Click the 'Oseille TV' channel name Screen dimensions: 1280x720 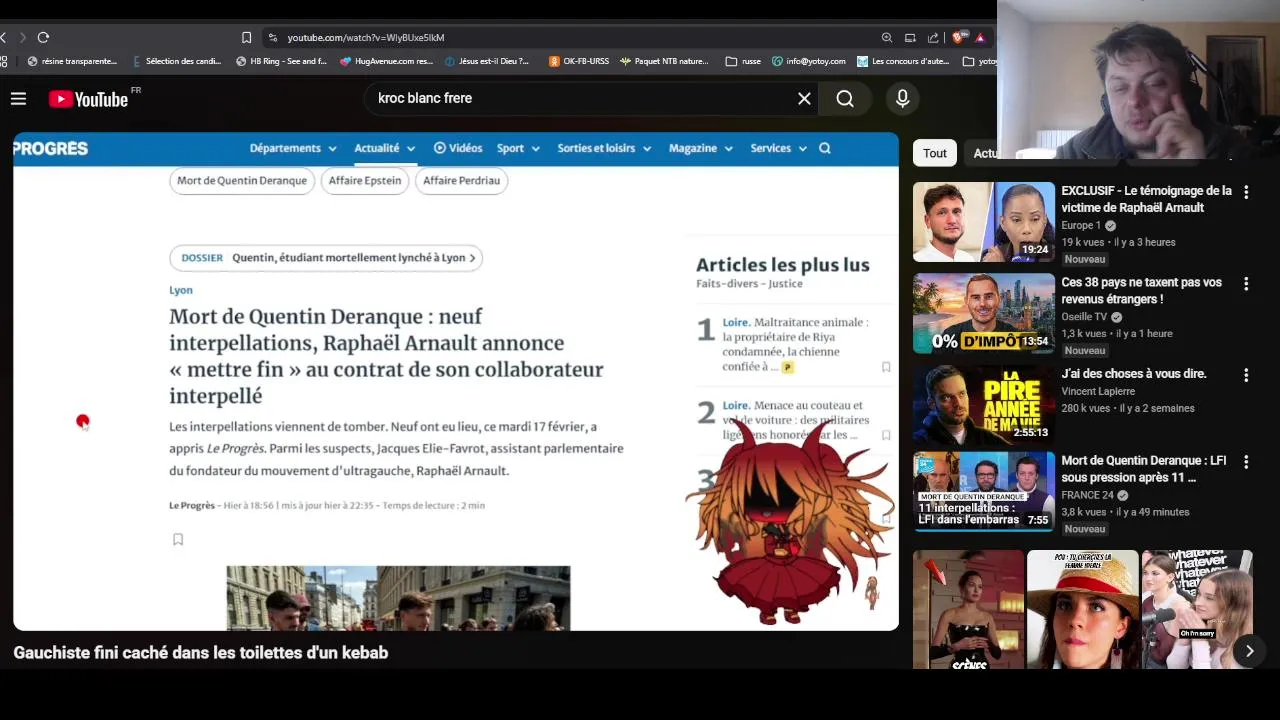click(x=1084, y=317)
